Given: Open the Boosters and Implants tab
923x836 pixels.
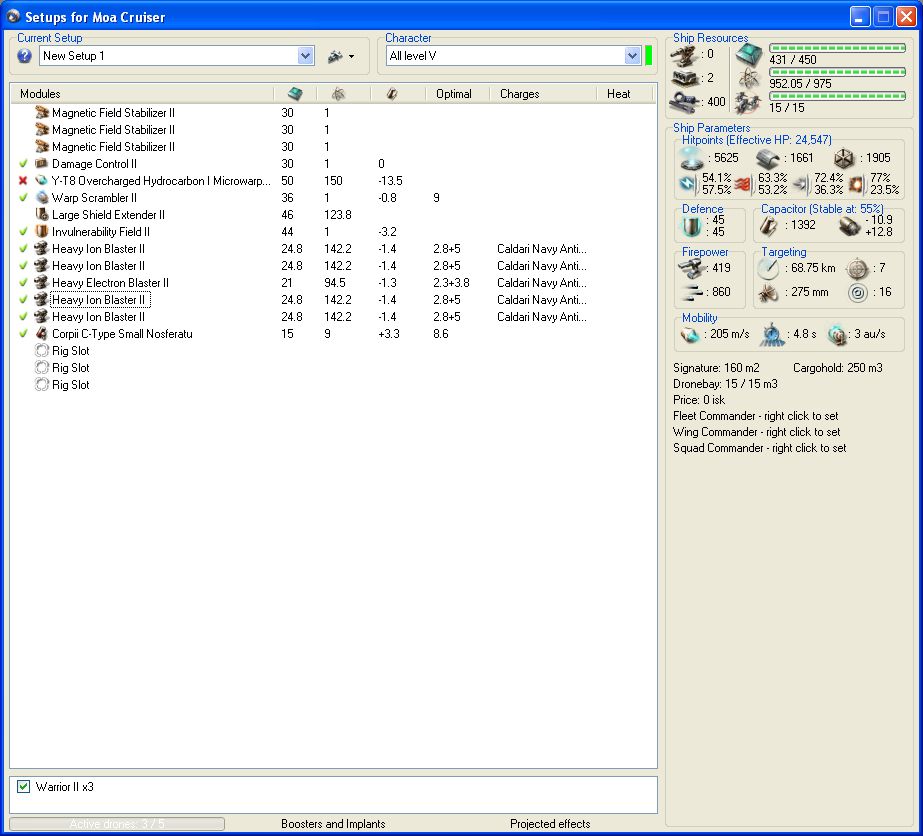Looking at the screenshot, I should 333,824.
